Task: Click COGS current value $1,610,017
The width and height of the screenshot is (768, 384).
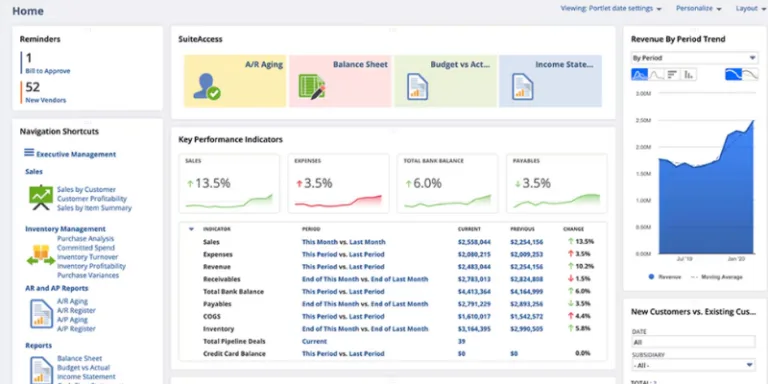Action: point(474,316)
